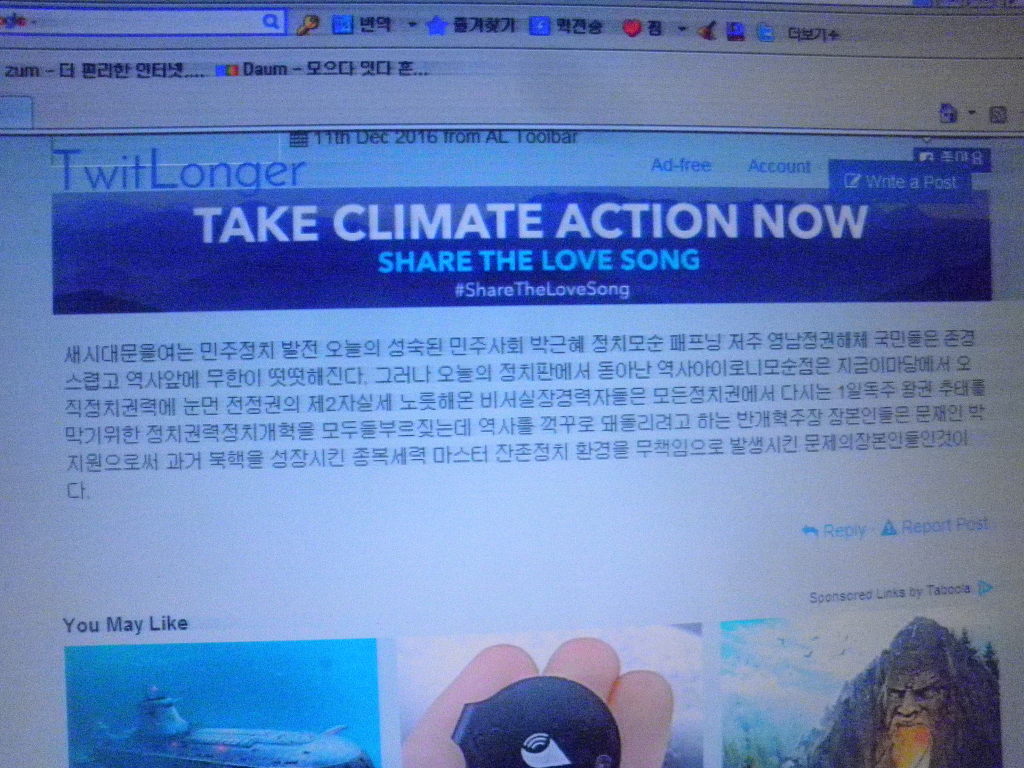The height and width of the screenshot is (768, 1024).
Task: Click Reply under the post
Action: 834,530
